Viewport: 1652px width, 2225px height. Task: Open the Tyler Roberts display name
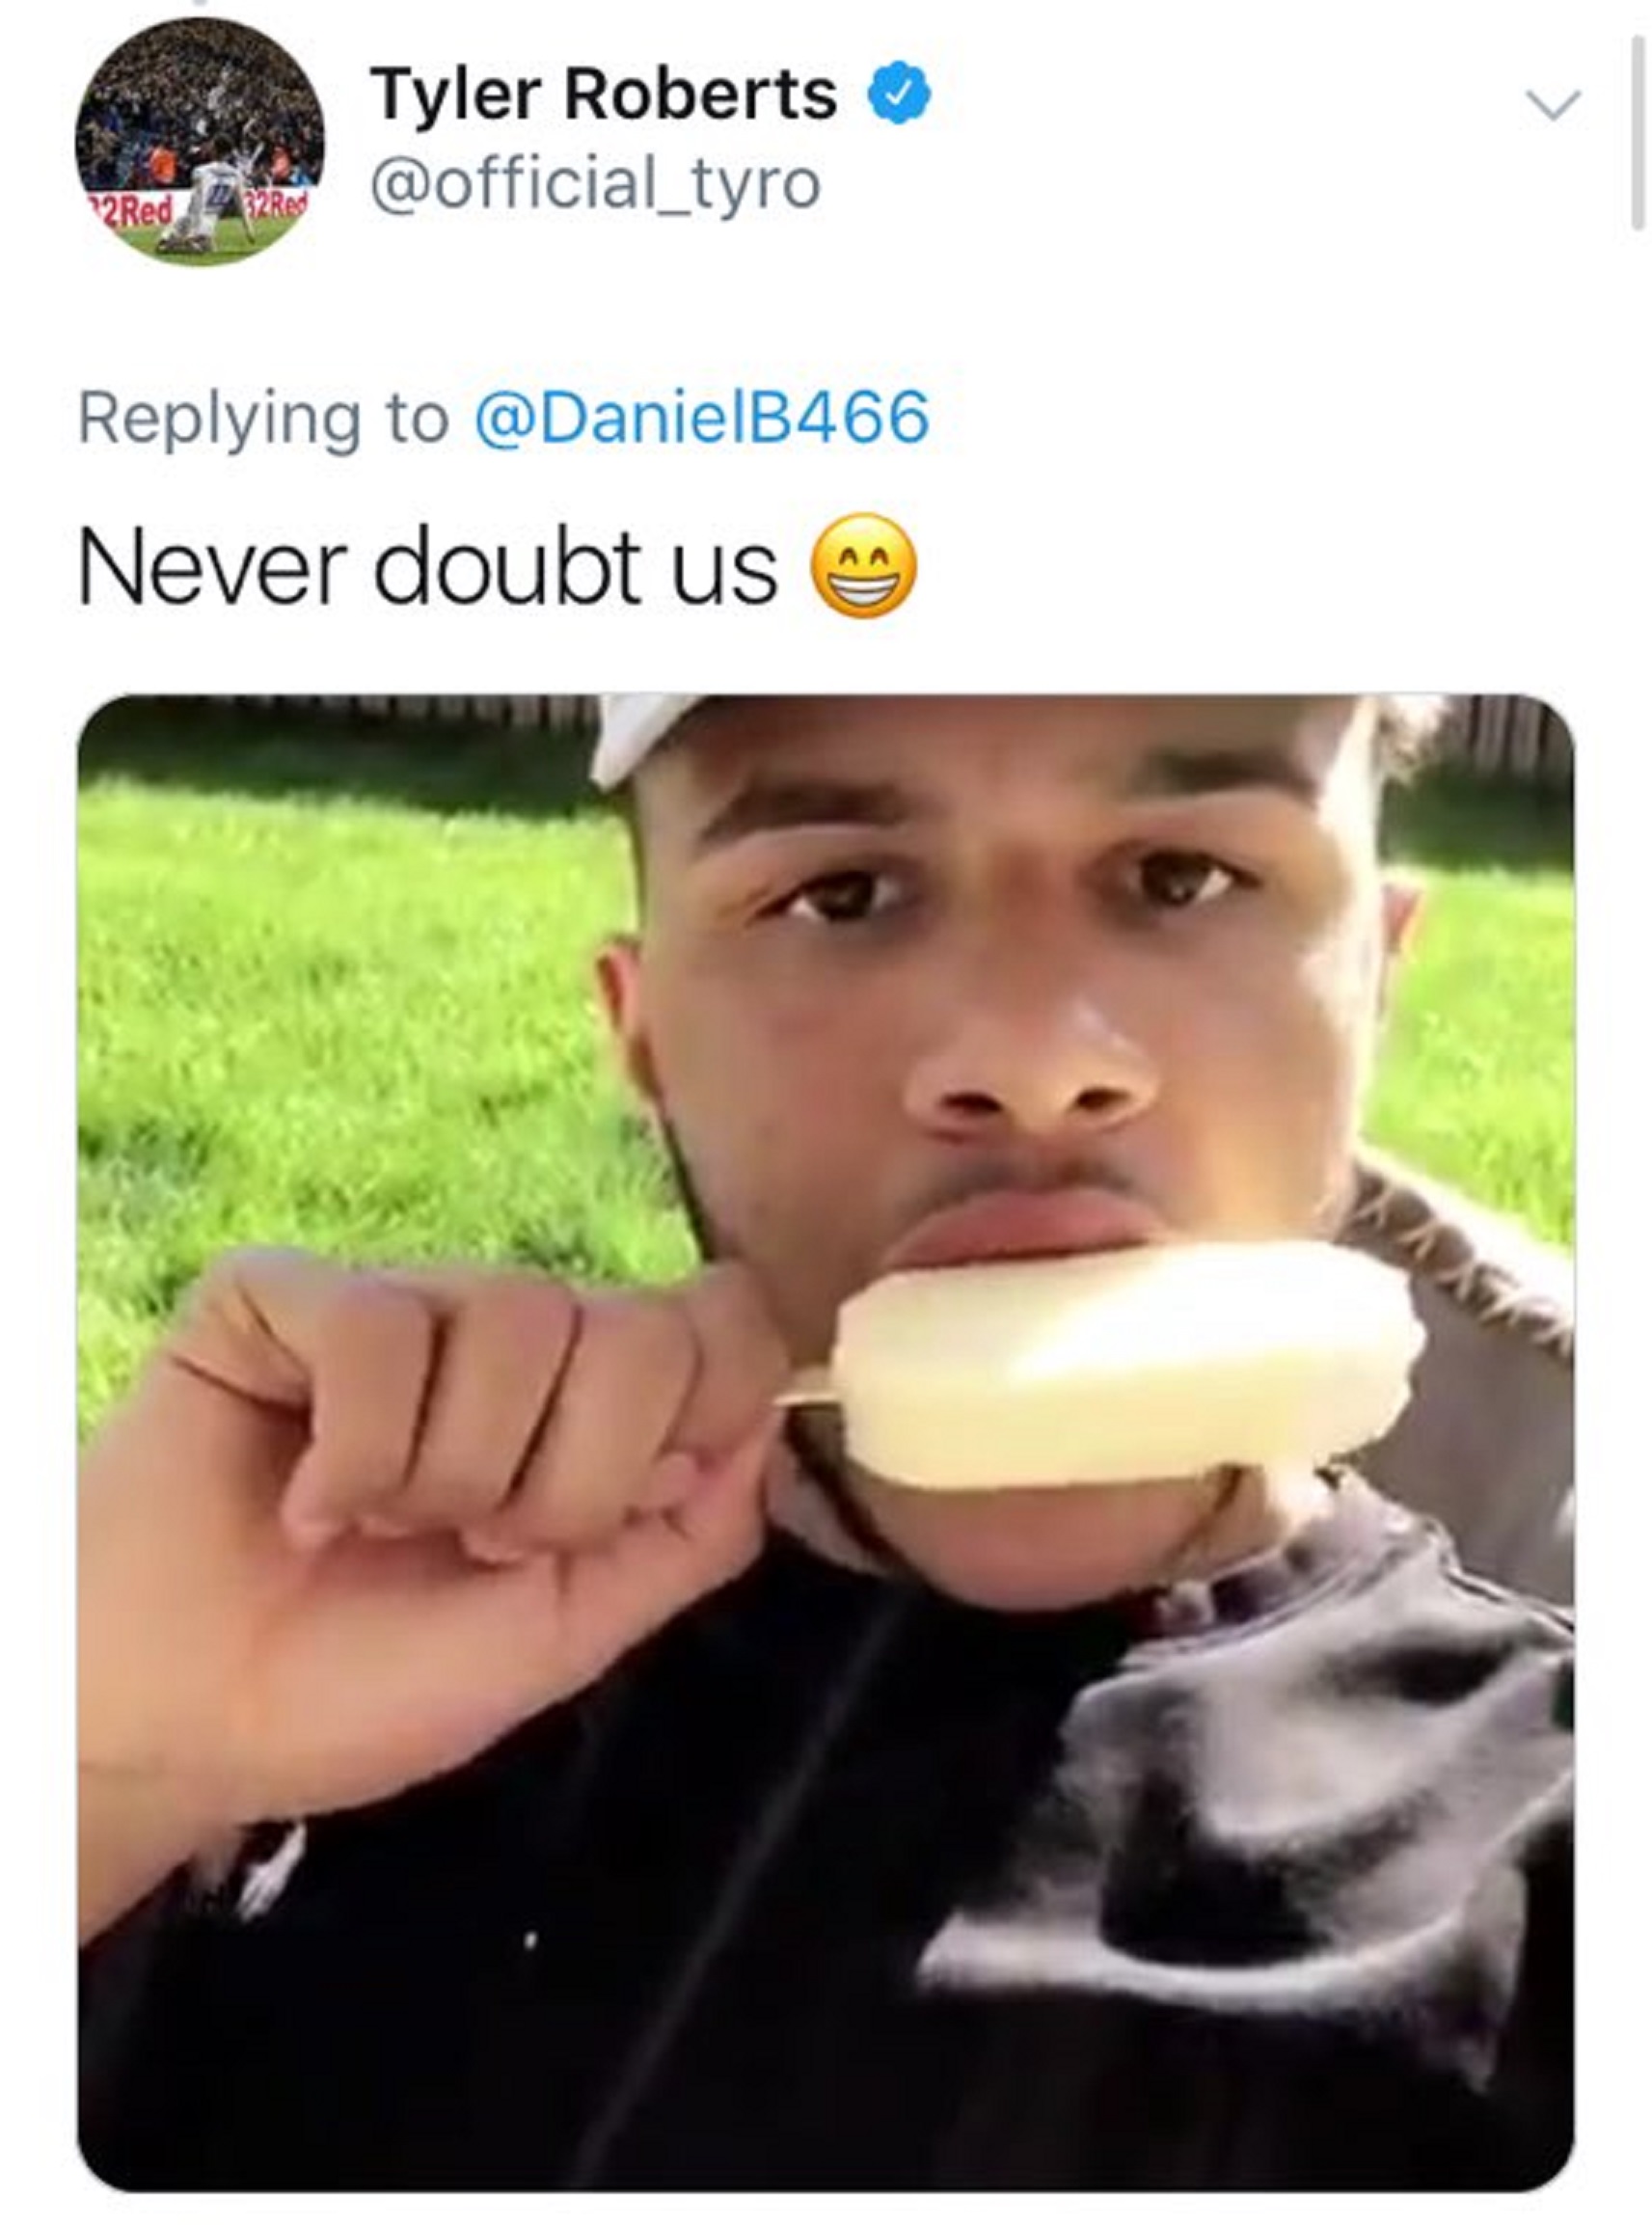click(604, 95)
